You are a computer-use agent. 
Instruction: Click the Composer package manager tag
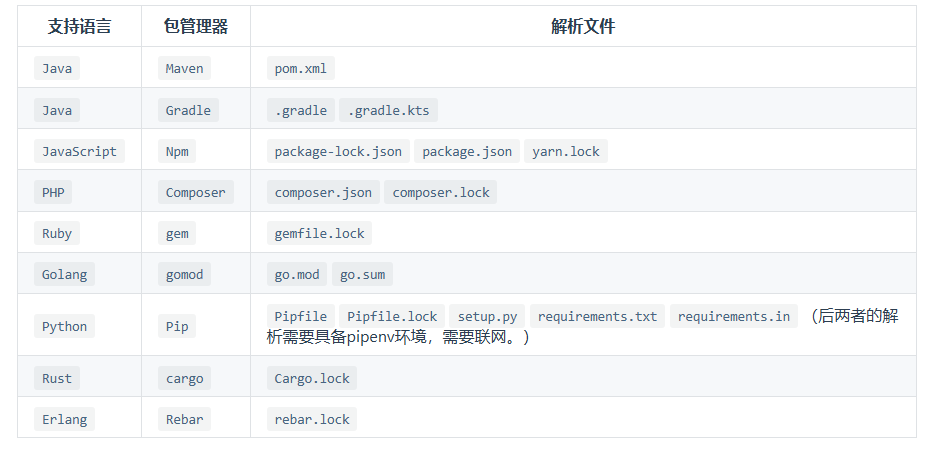click(x=195, y=193)
